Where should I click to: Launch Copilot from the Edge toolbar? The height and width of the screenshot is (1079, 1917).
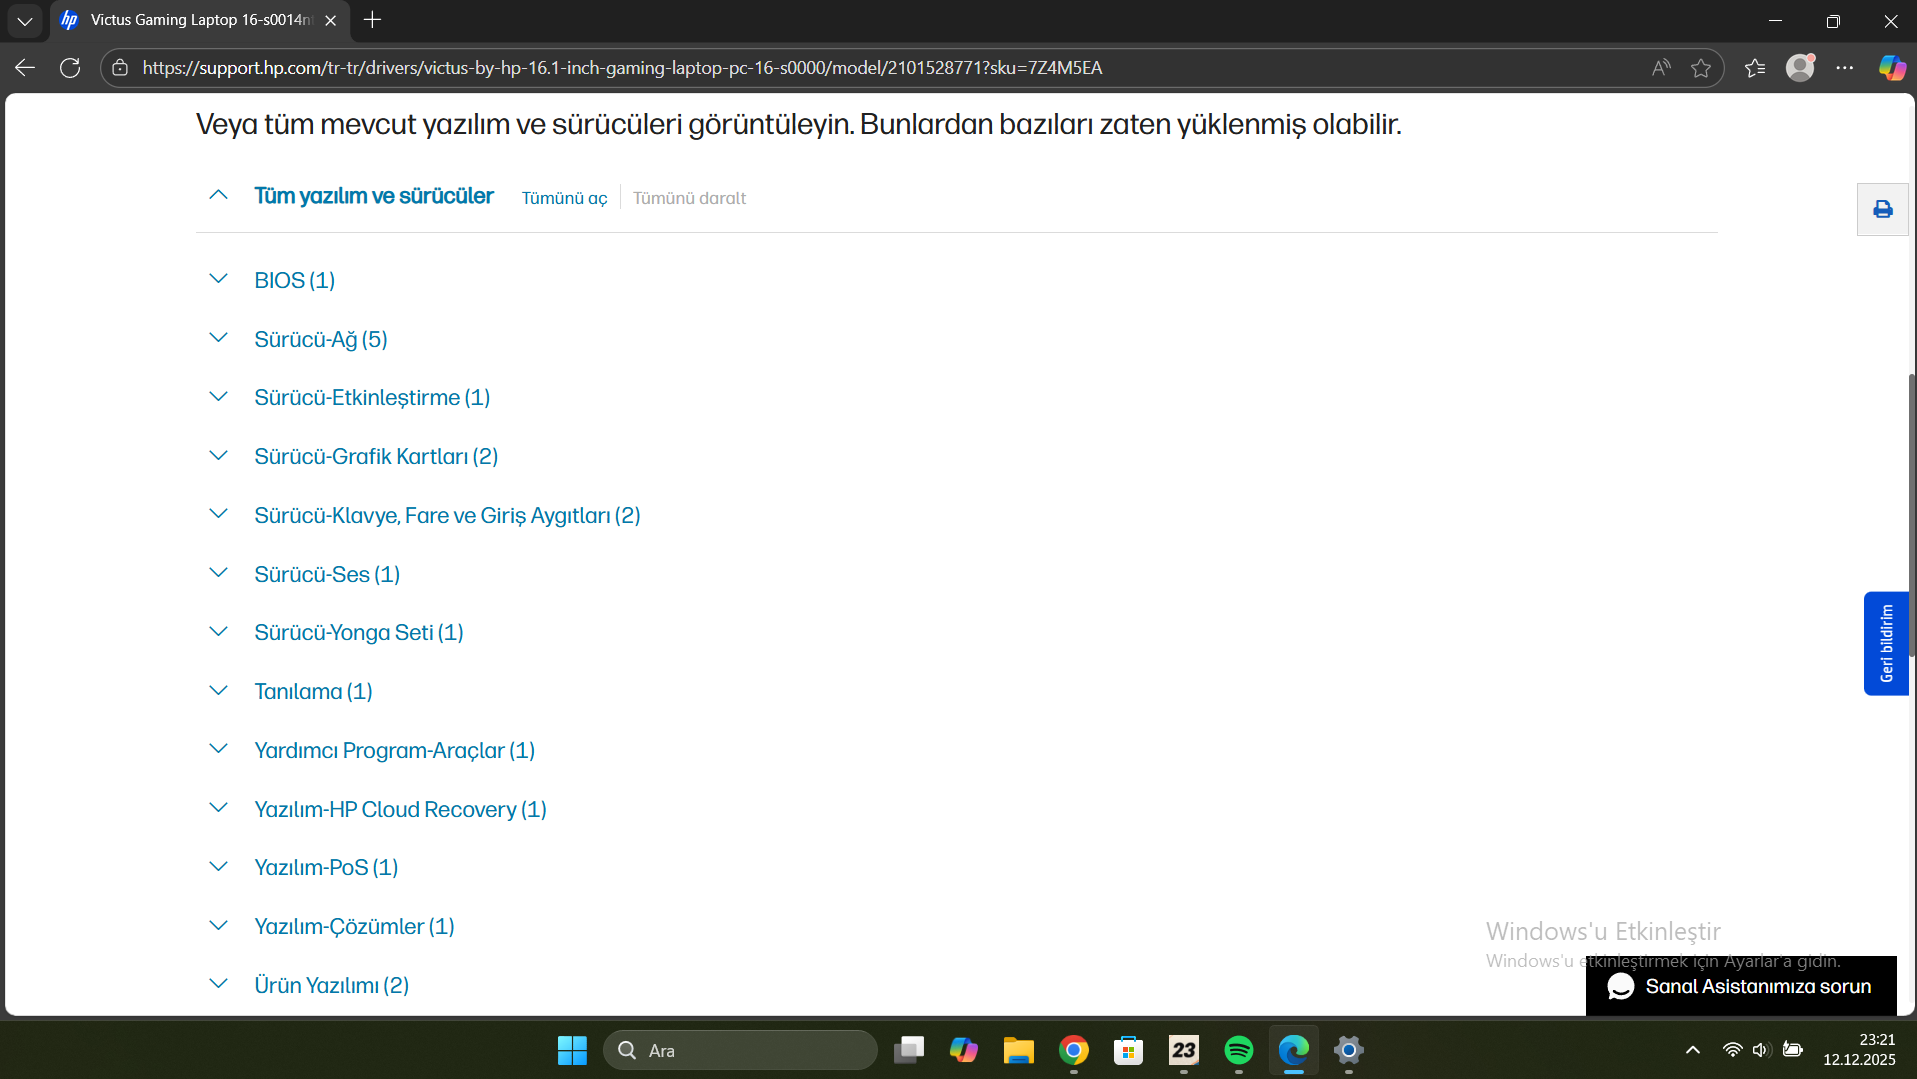click(x=1892, y=68)
